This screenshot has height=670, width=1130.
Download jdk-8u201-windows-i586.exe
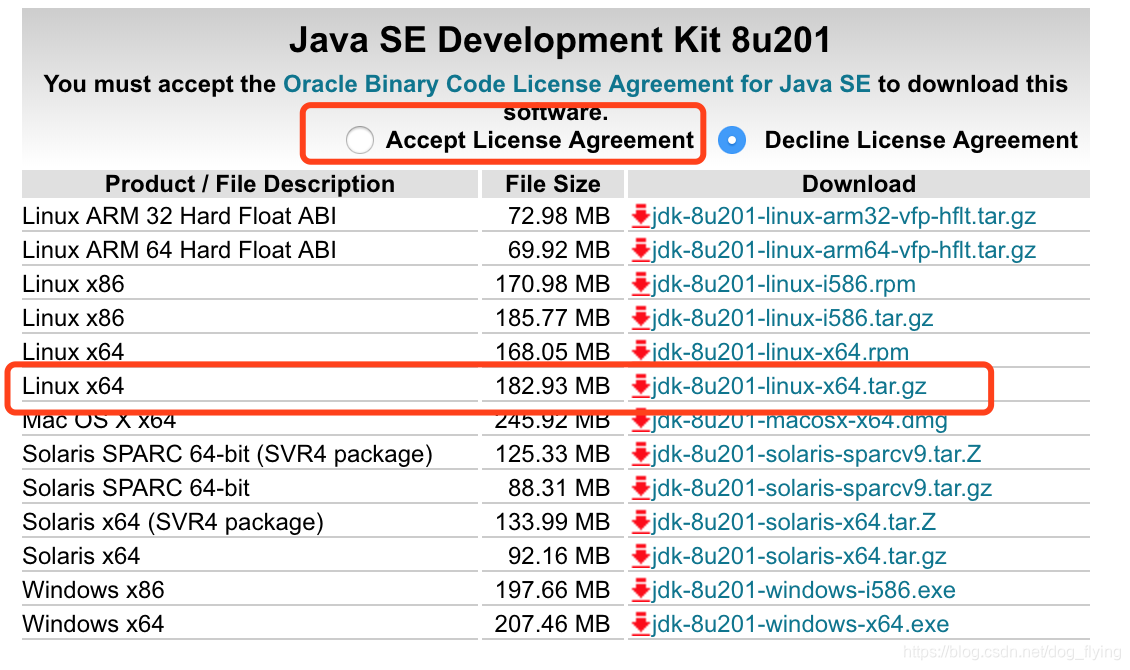[804, 590]
